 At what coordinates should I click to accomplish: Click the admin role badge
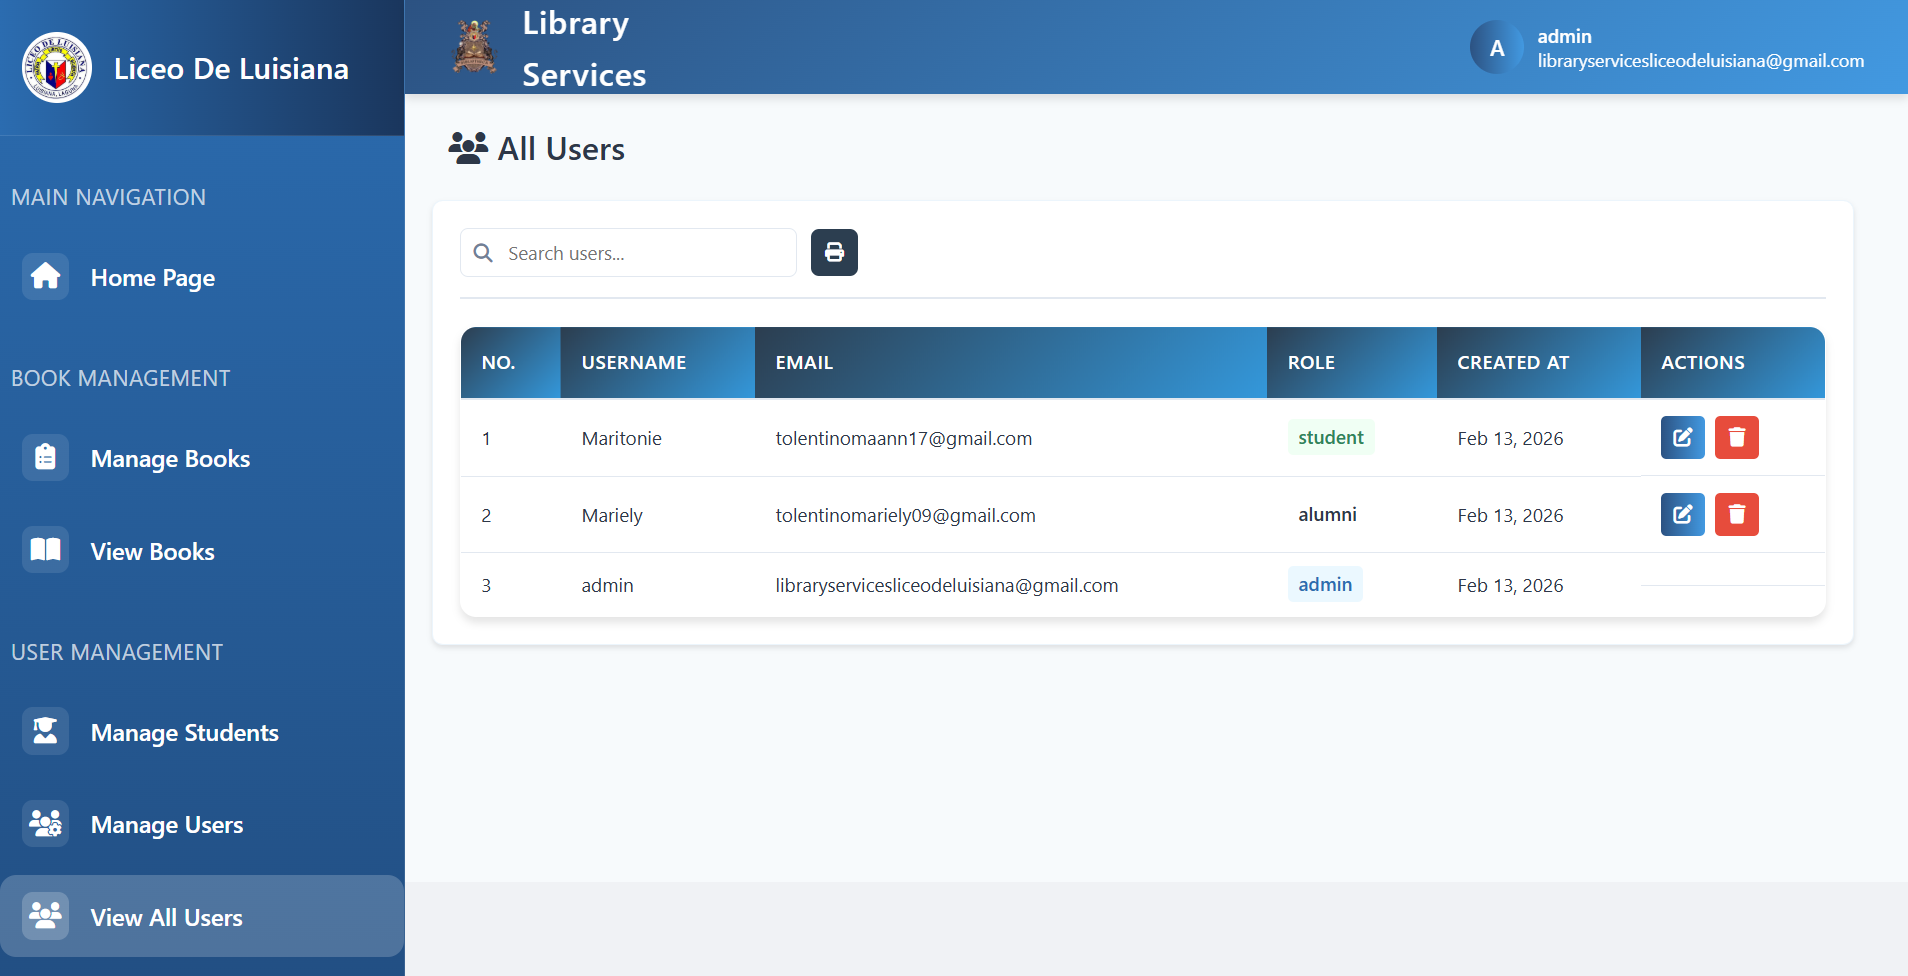1325,584
